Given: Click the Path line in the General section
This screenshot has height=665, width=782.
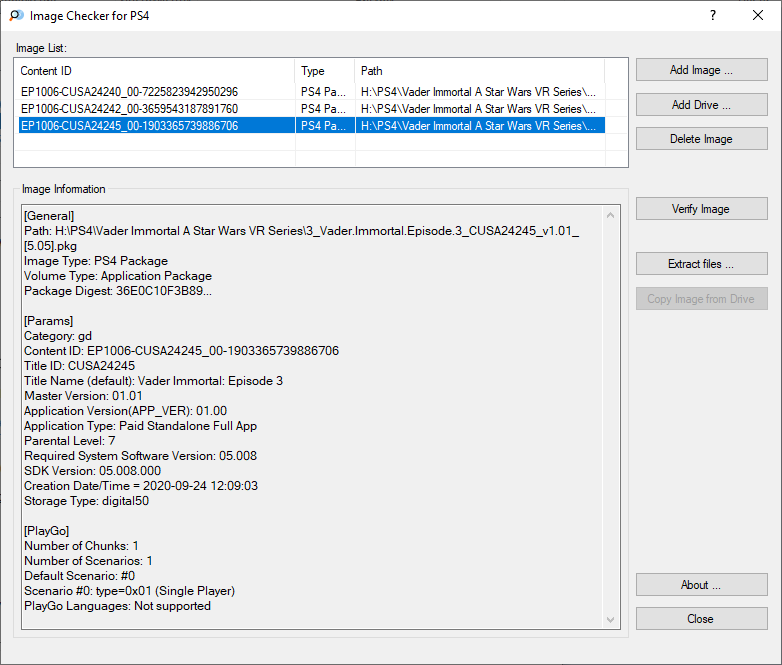Looking at the screenshot, I should [302, 238].
